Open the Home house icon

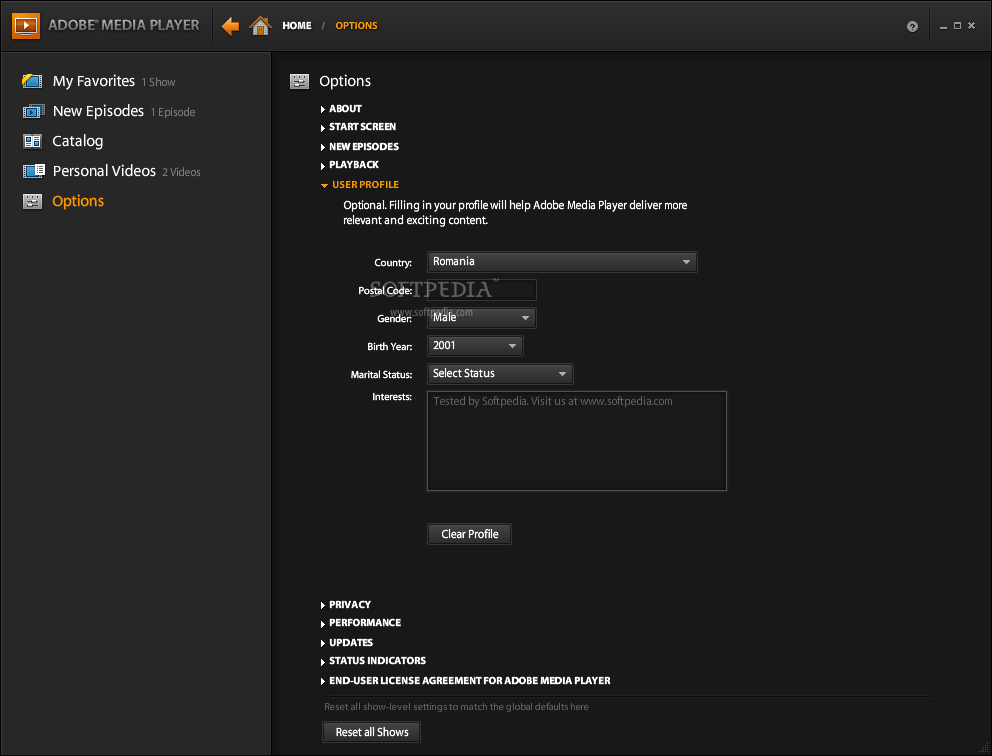[260, 25]
